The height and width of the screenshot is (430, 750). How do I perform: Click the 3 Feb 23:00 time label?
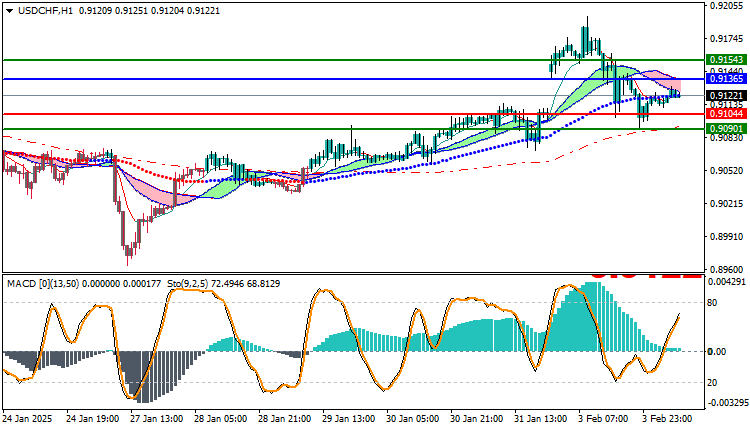click(667, 419)
